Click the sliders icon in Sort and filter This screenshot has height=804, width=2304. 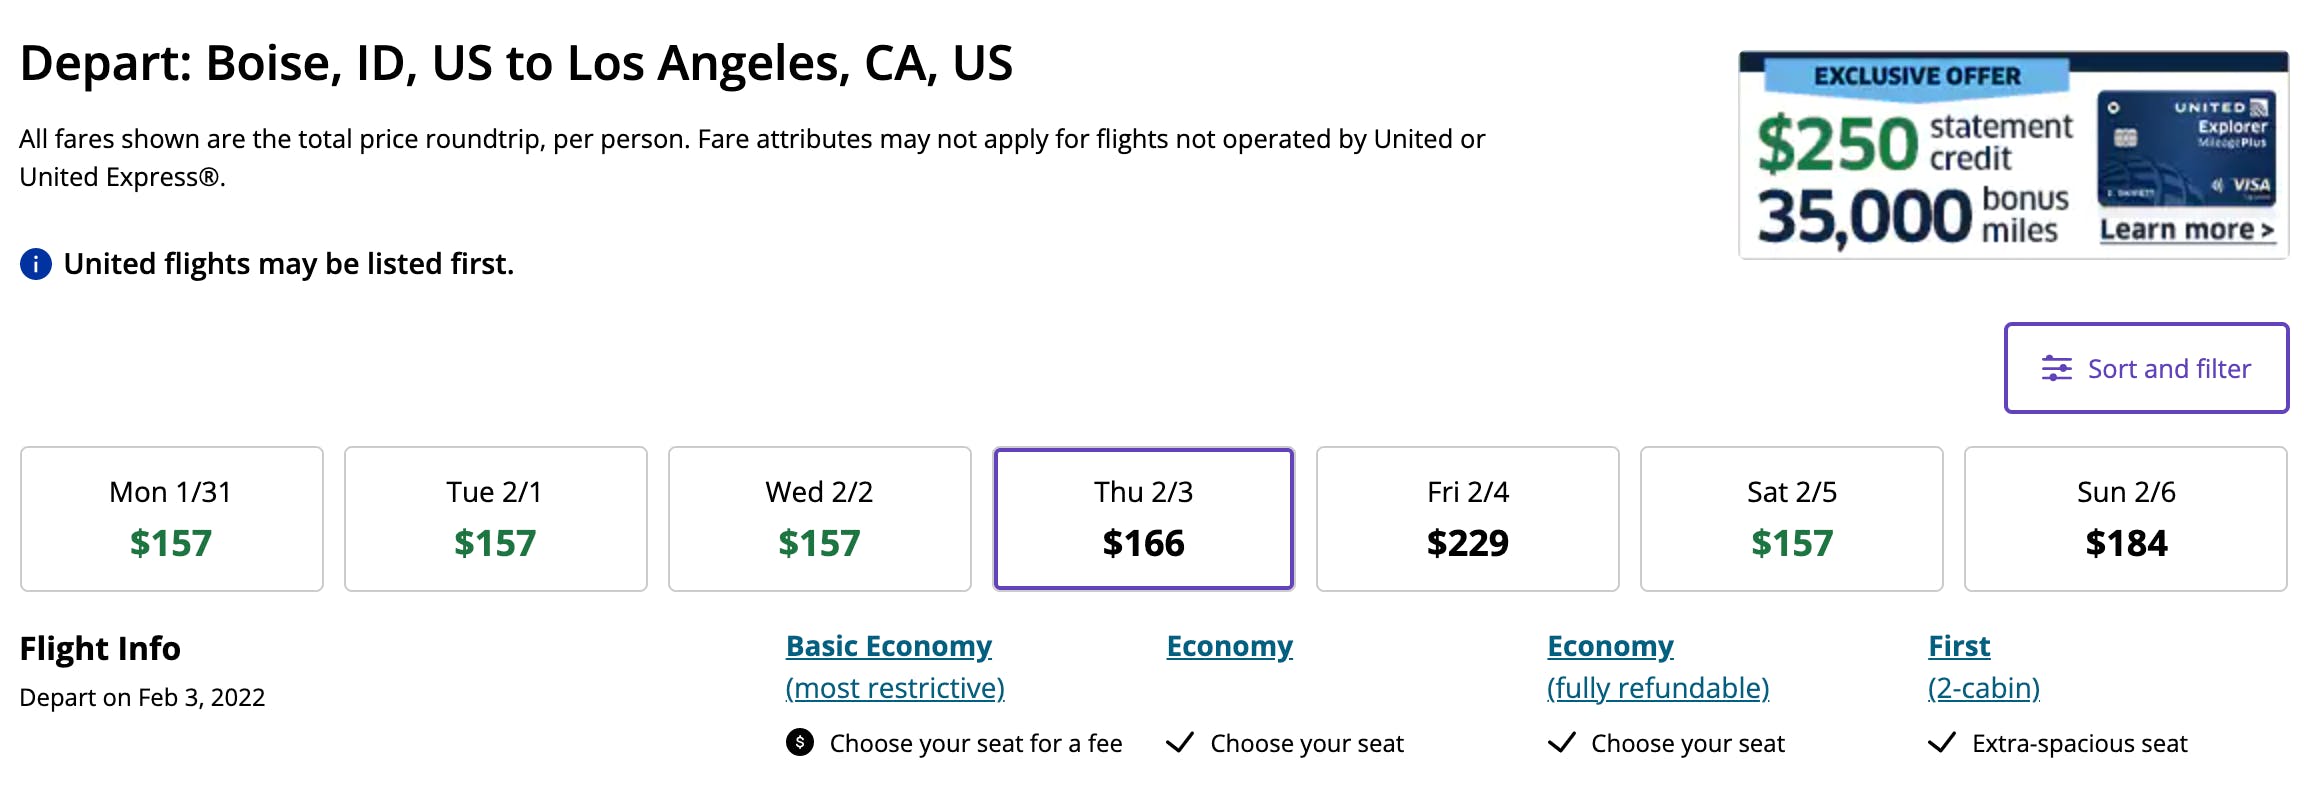2056,369
